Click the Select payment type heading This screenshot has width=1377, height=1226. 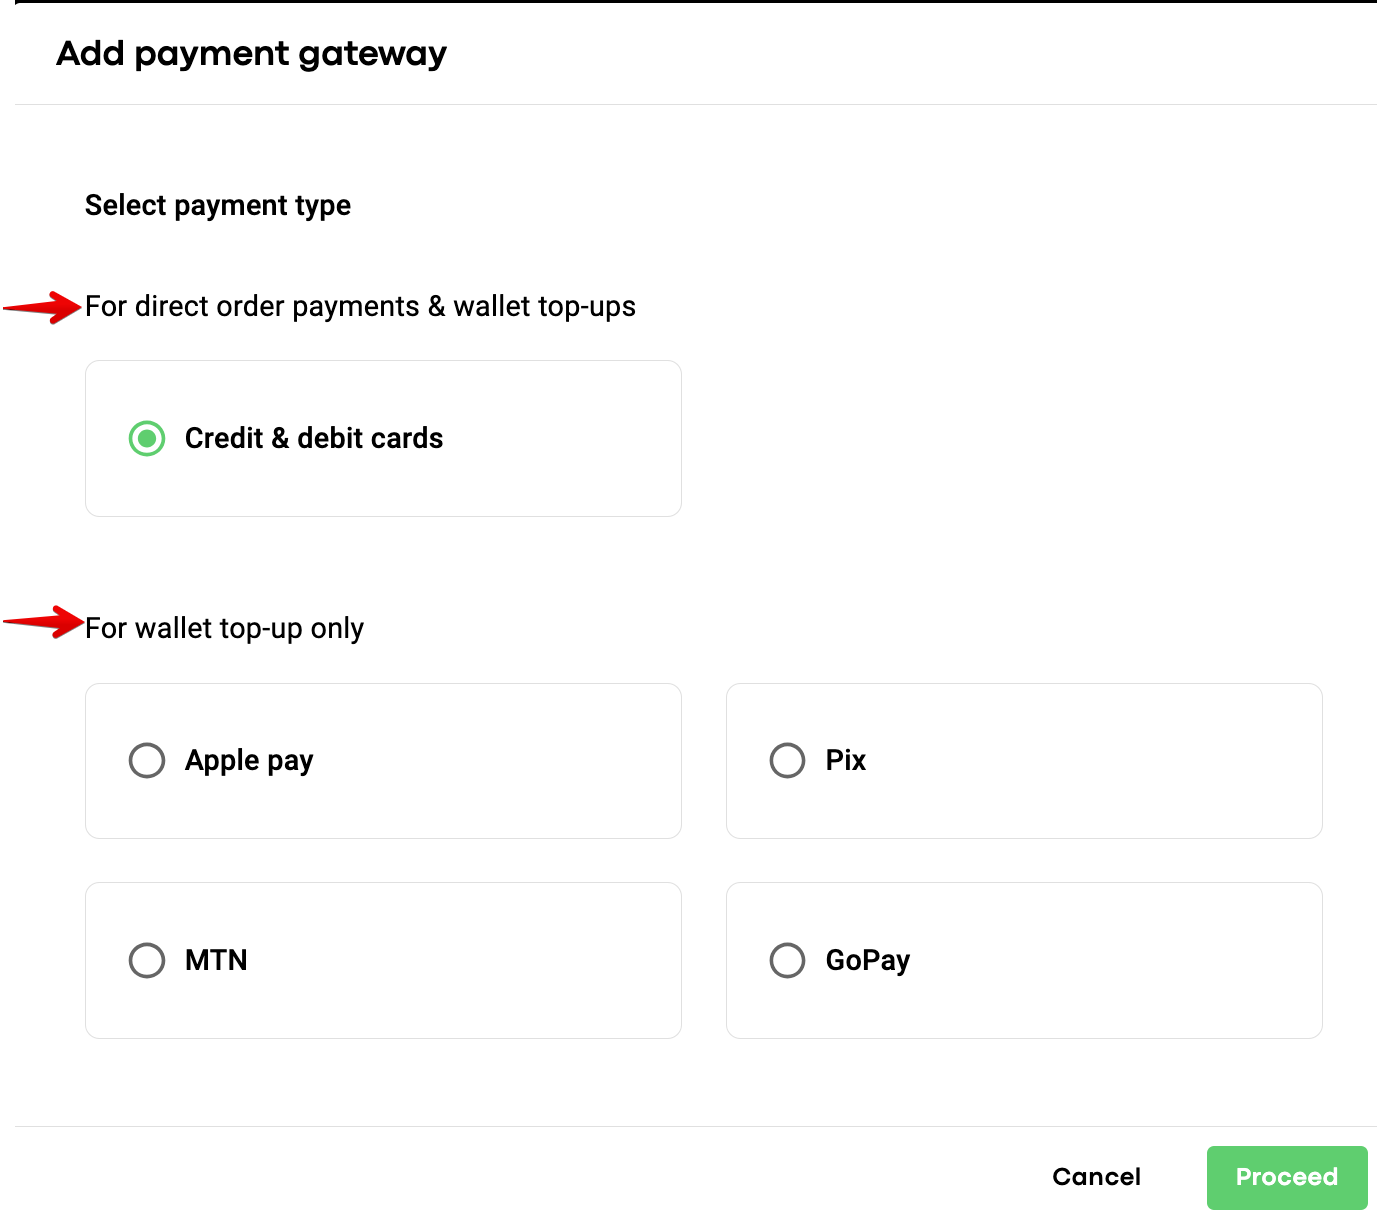point(218,205)
